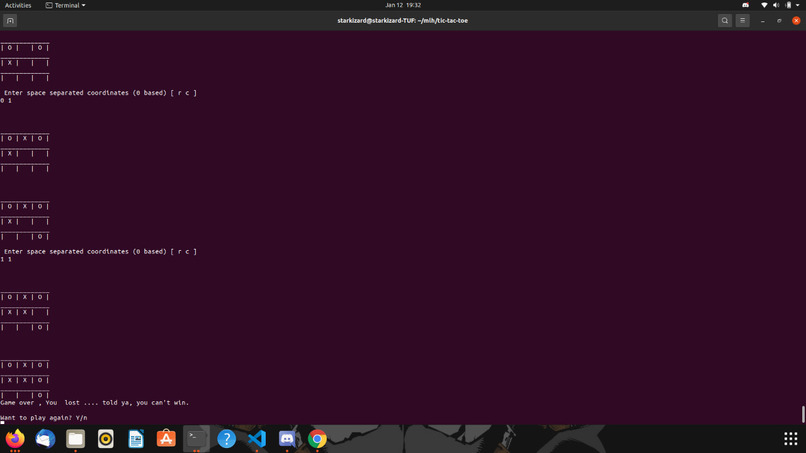The image size is (806, 453).
Task: Click the entered coordinates '0 1' line
Action: pos(6,100)
